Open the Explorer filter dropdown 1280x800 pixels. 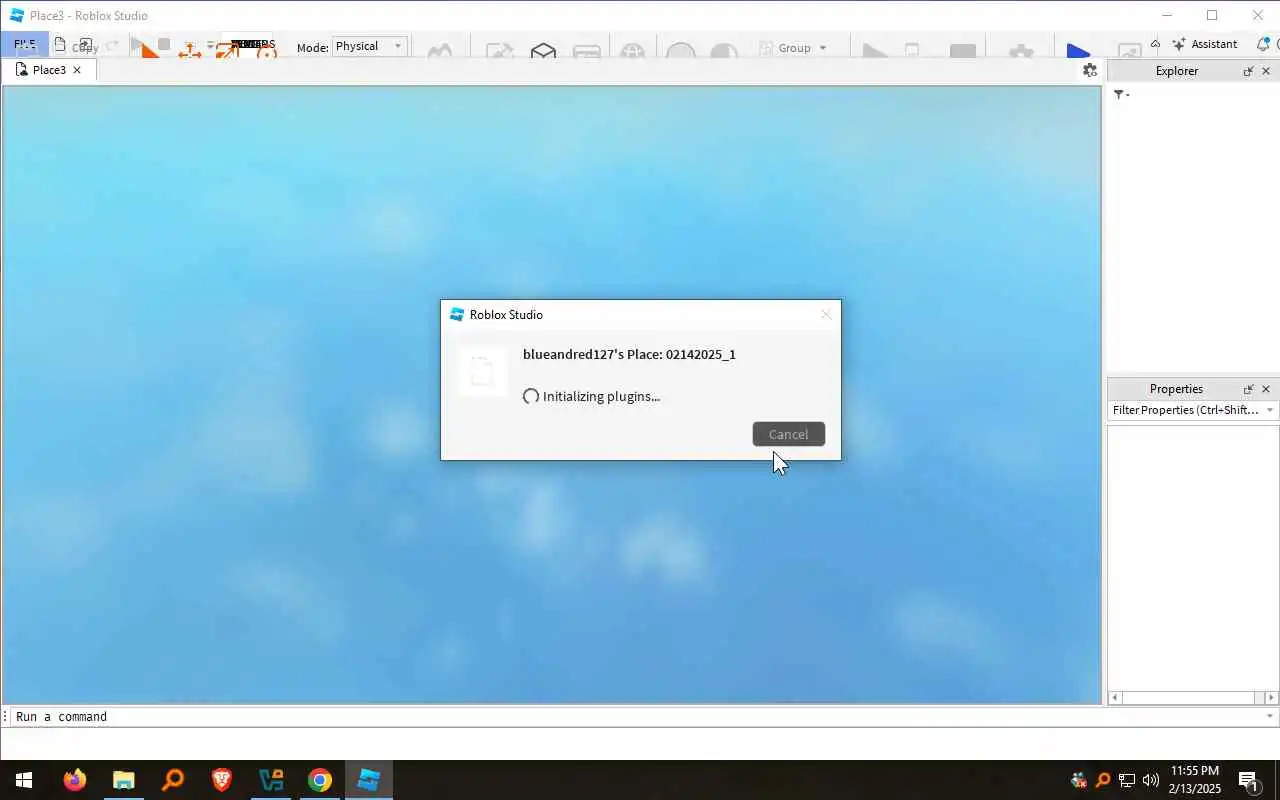(x=1121, y=94)
